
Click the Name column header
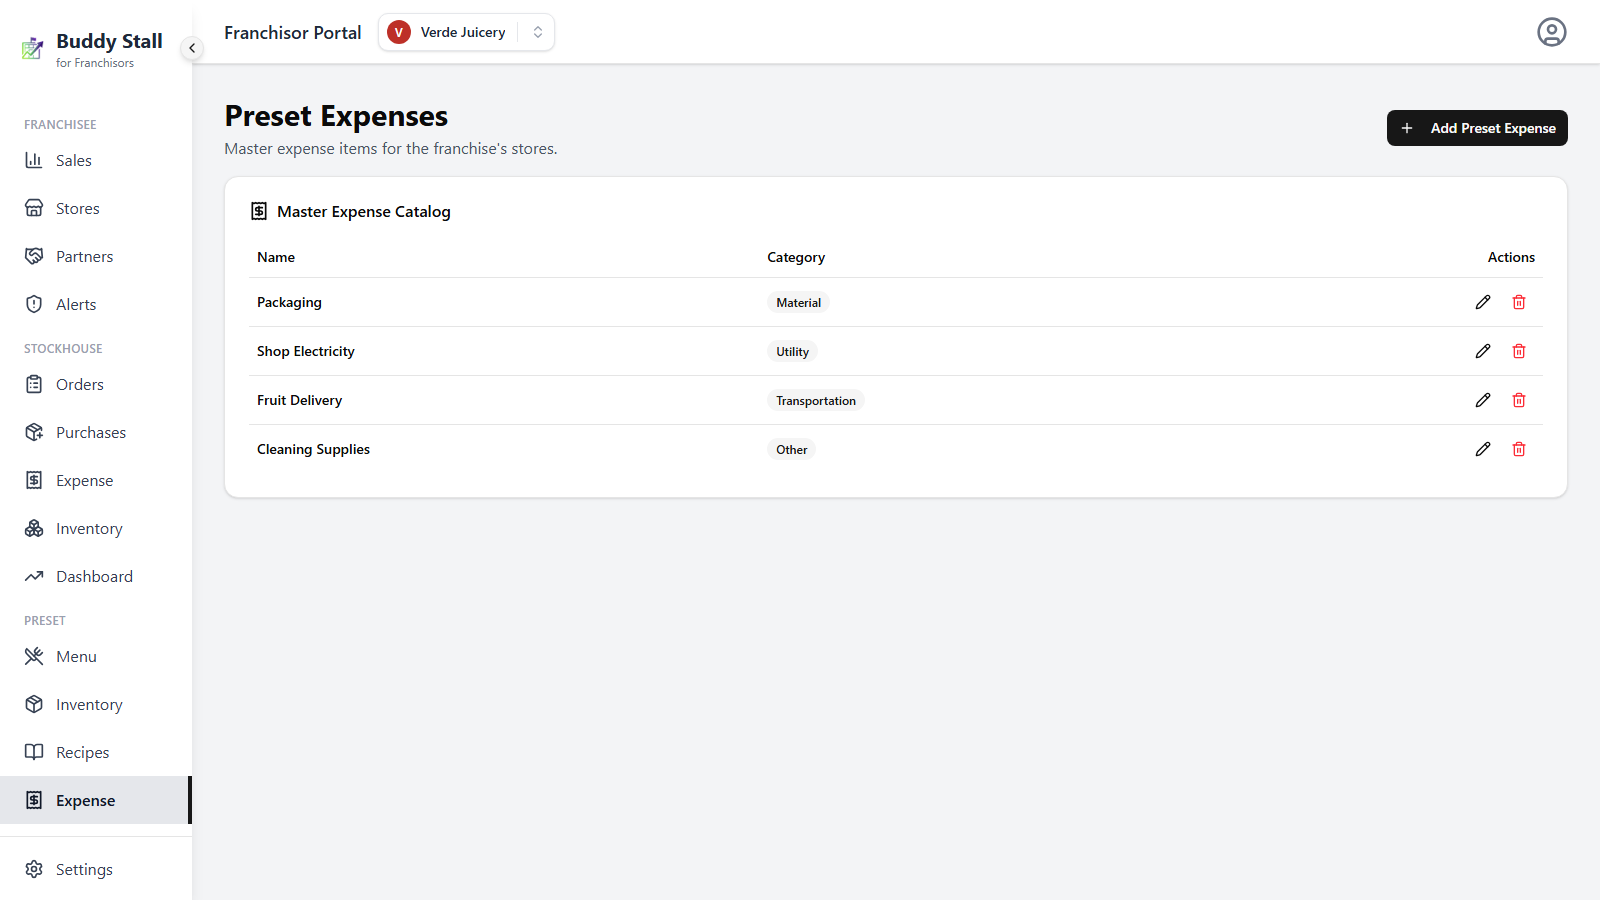pyautogui.click(x=276, y=257)
